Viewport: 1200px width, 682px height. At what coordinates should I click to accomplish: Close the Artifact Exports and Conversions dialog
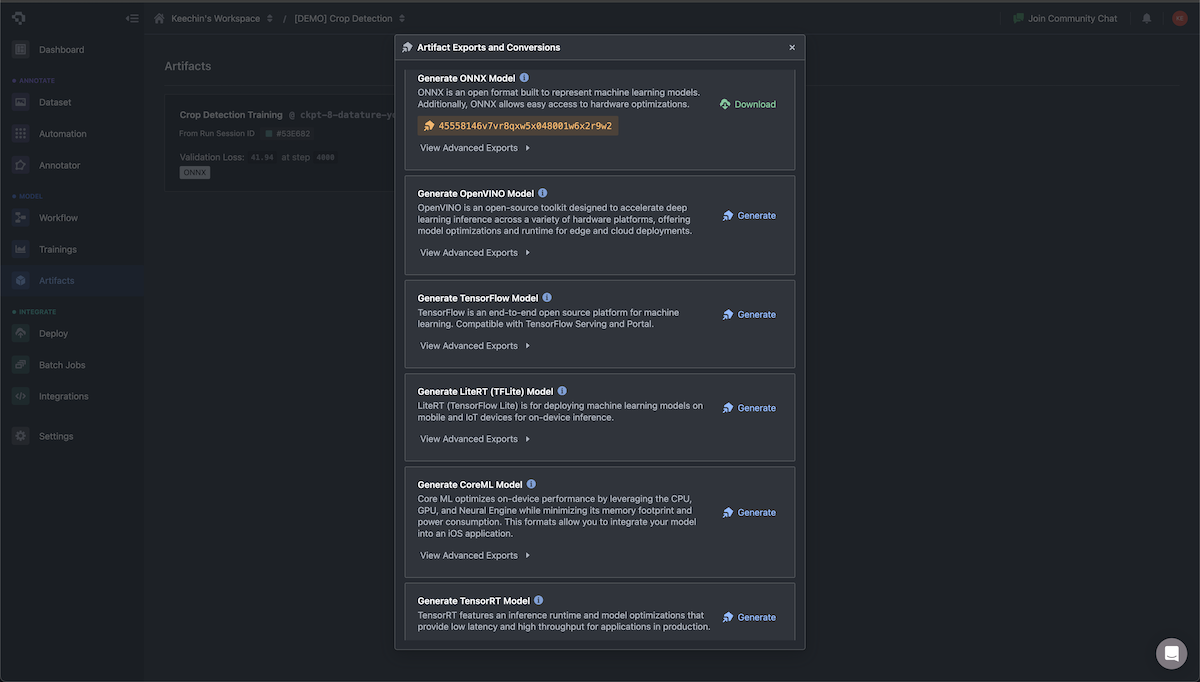click(x=792, y=47)
